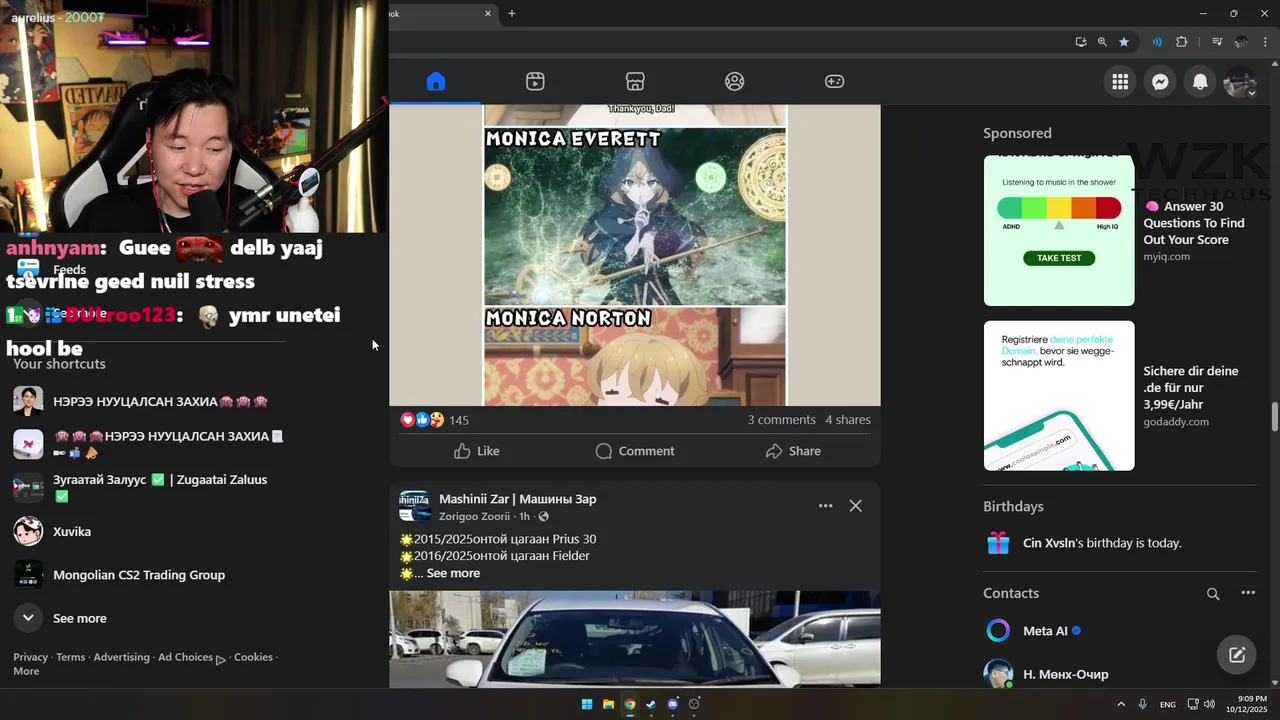
Task: Open Discord from the taskbar
Action: (672, 704)
